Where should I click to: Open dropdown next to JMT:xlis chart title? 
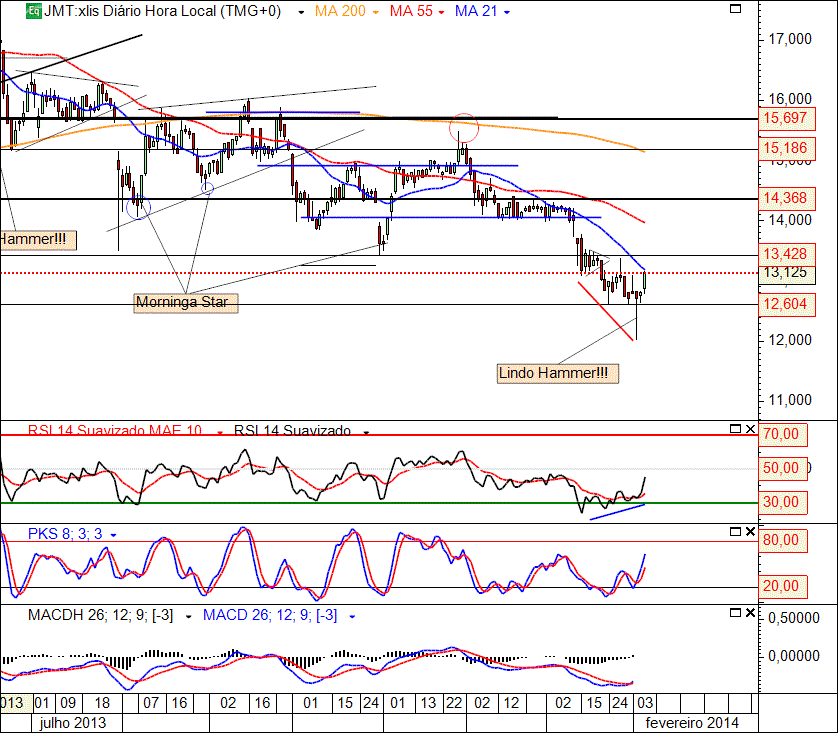(x=301, y=12)
